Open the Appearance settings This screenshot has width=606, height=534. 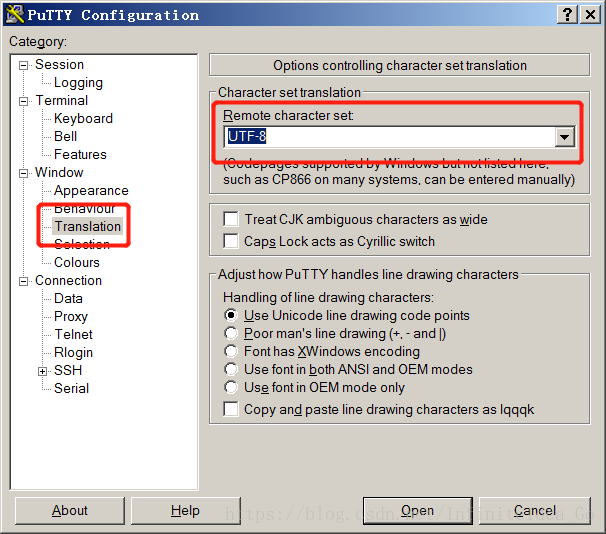click(91, 190)
